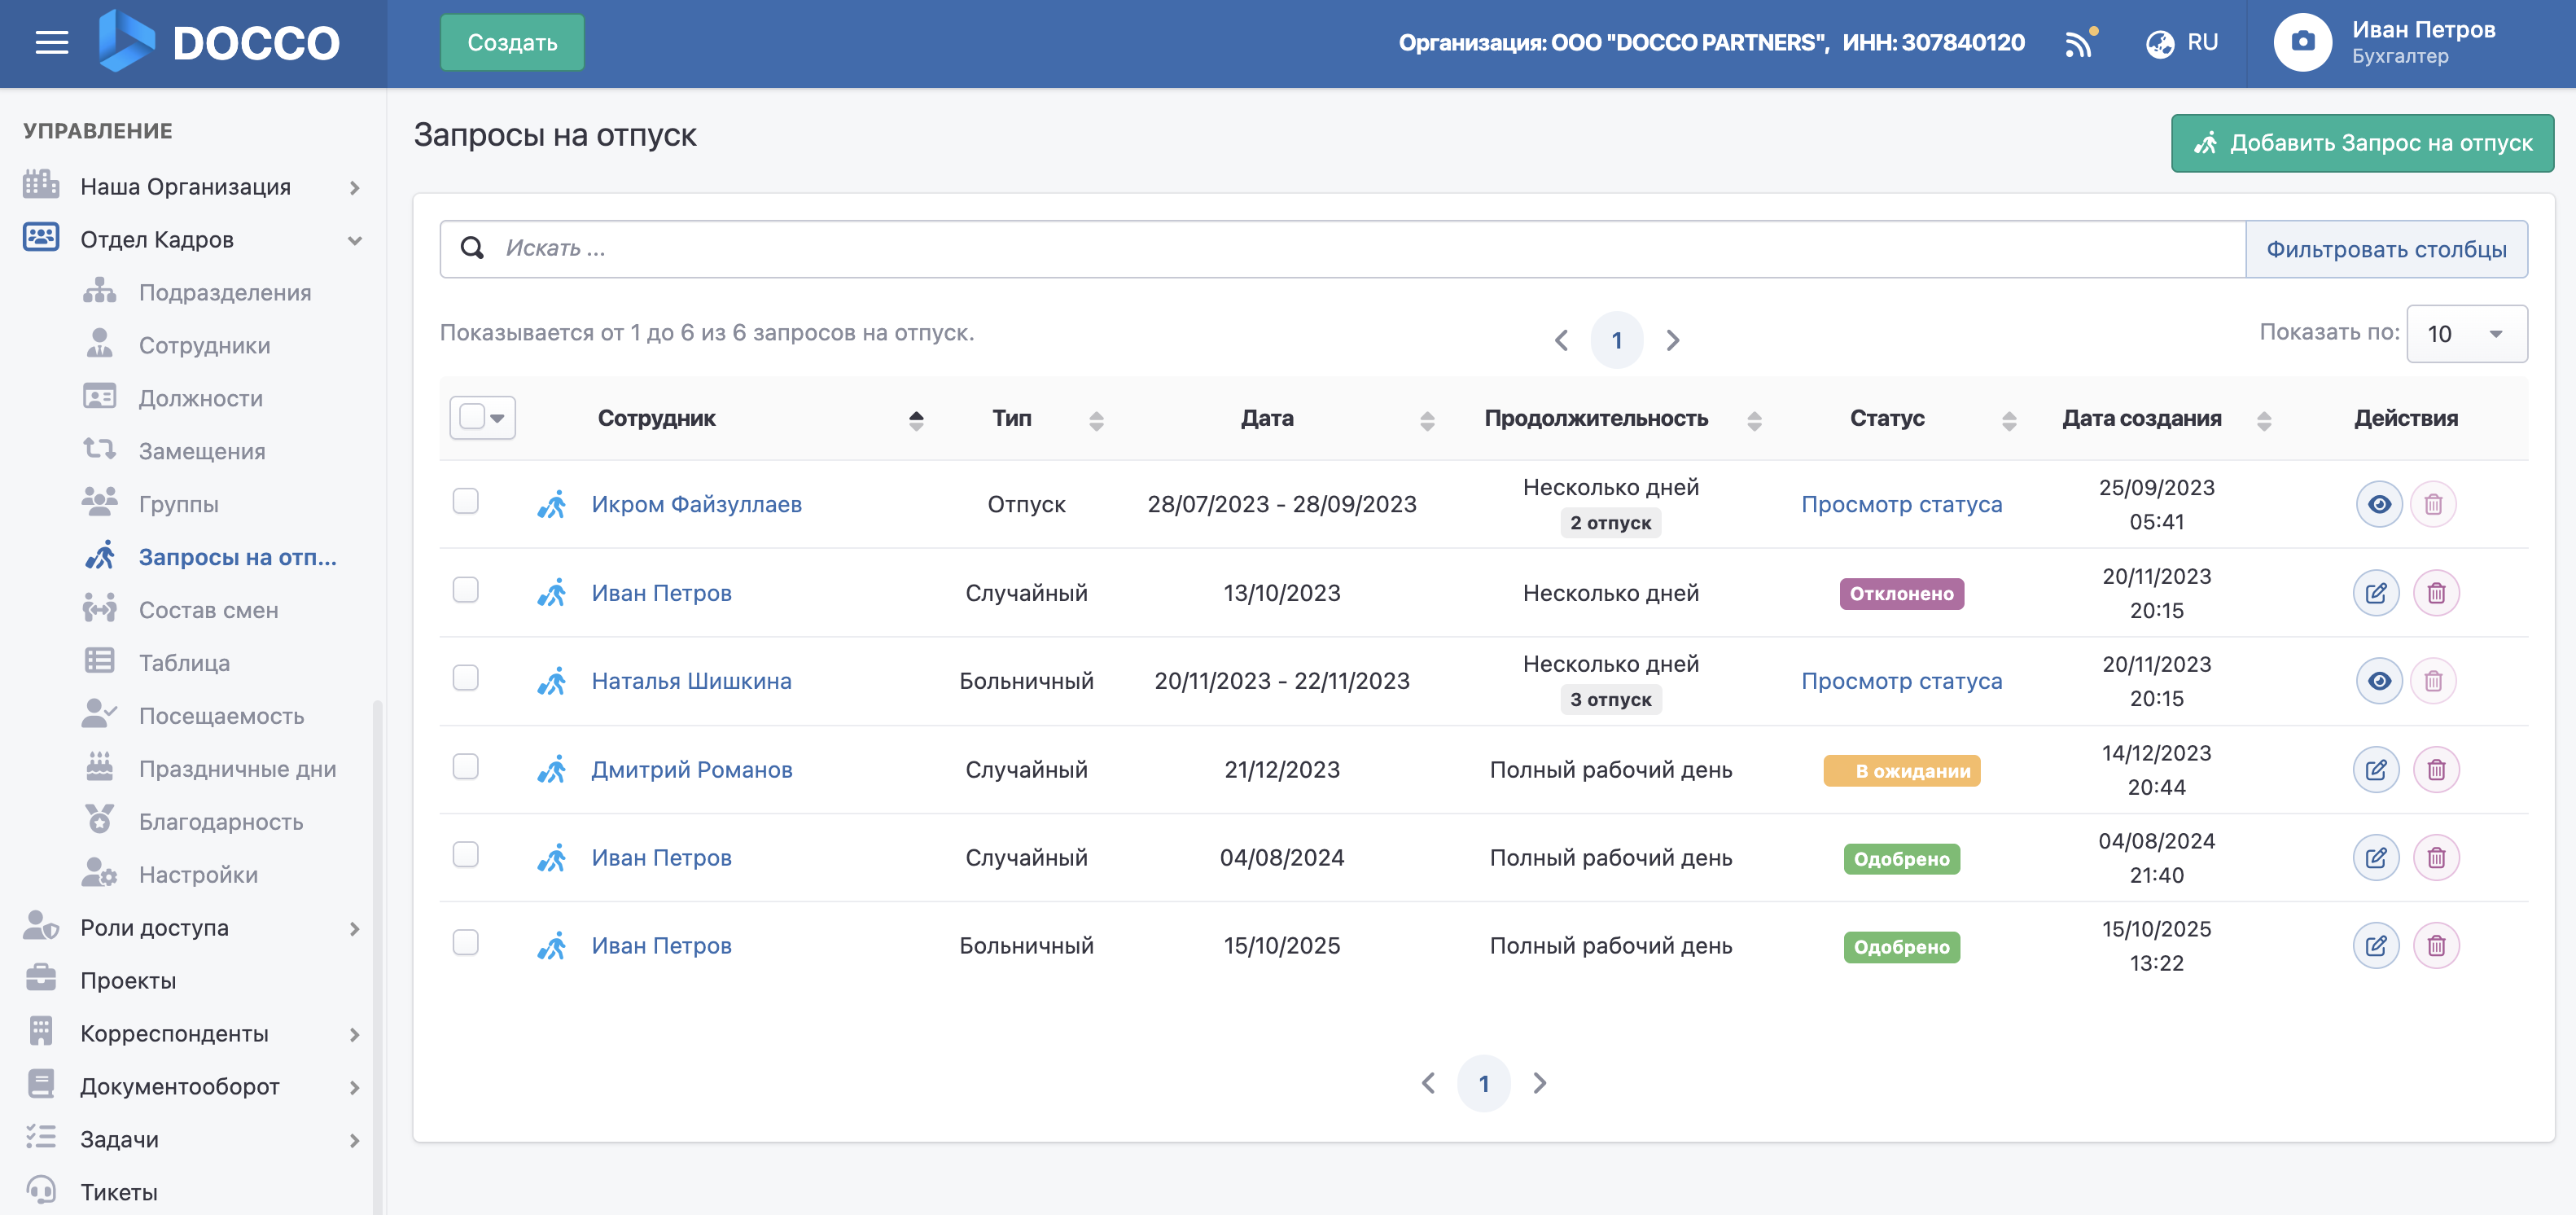Viewport: 2576px width, 1215px height.
Task: Open the 'Показать по' page-size dropdown
Action: coord(2465,334)
